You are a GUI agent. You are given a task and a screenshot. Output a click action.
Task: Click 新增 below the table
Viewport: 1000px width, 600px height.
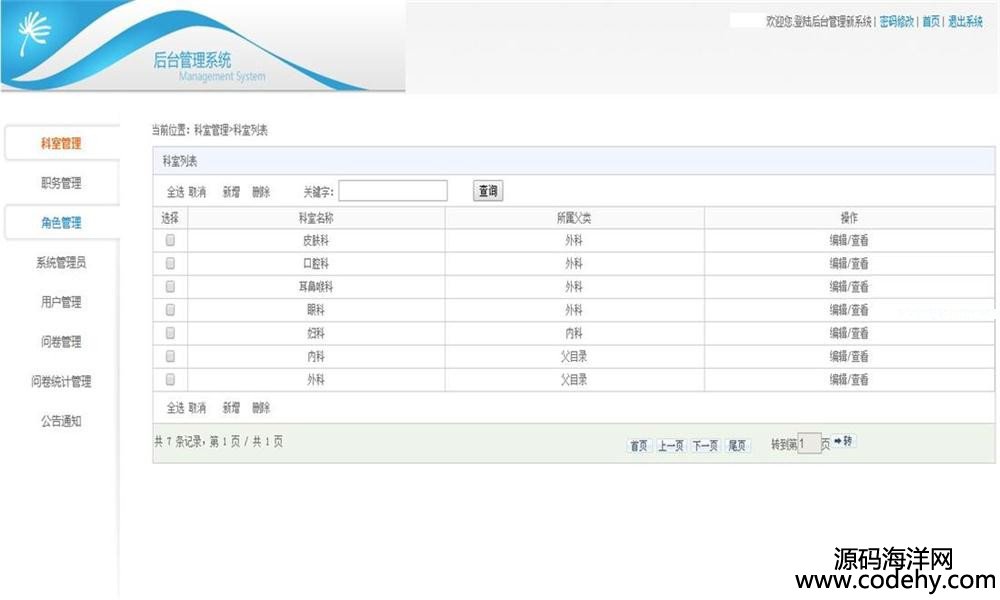click(x=231, y=408)
